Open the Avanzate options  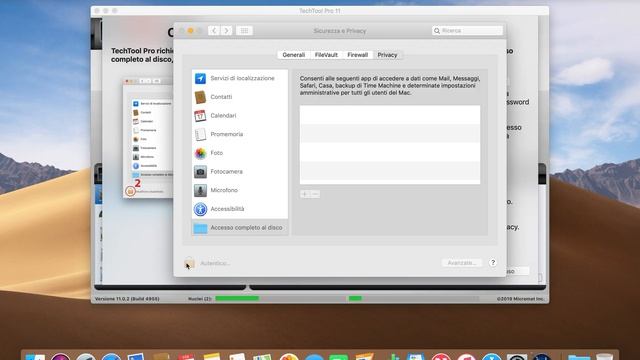462,263
